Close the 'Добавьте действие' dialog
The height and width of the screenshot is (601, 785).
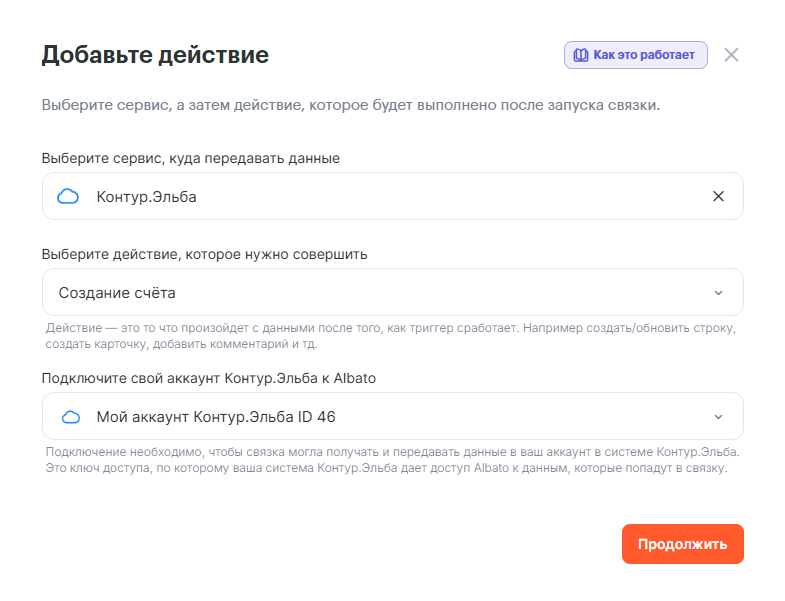[731, 55]
